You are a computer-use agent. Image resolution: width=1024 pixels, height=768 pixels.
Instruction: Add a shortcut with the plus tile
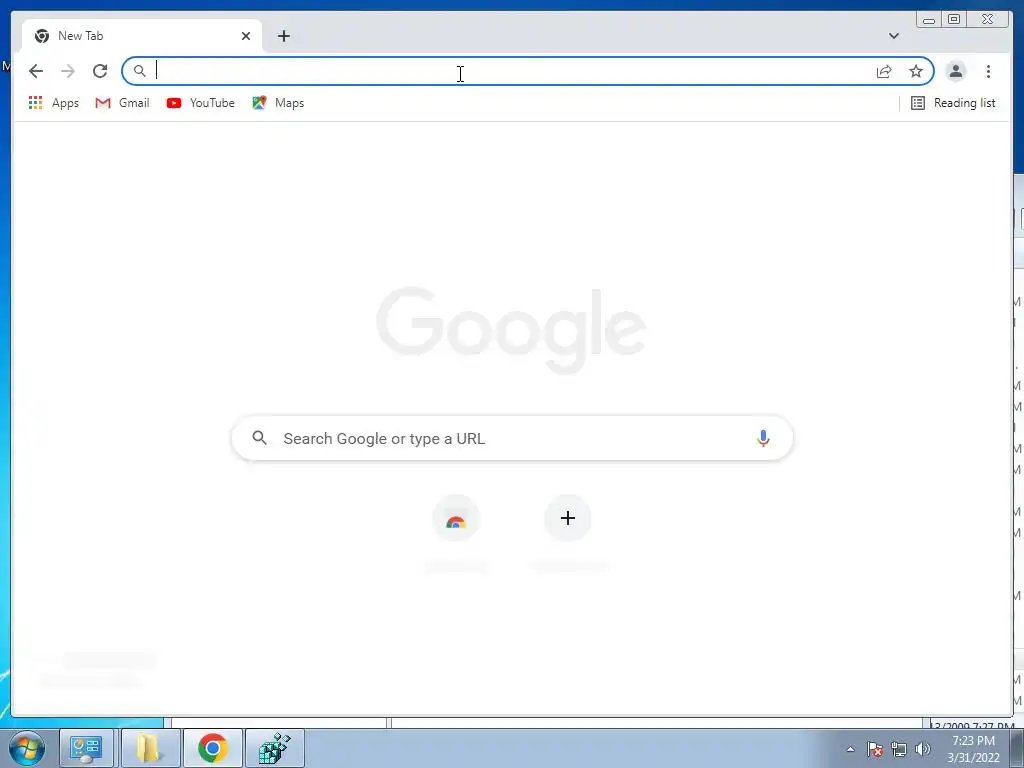point(568,519)
